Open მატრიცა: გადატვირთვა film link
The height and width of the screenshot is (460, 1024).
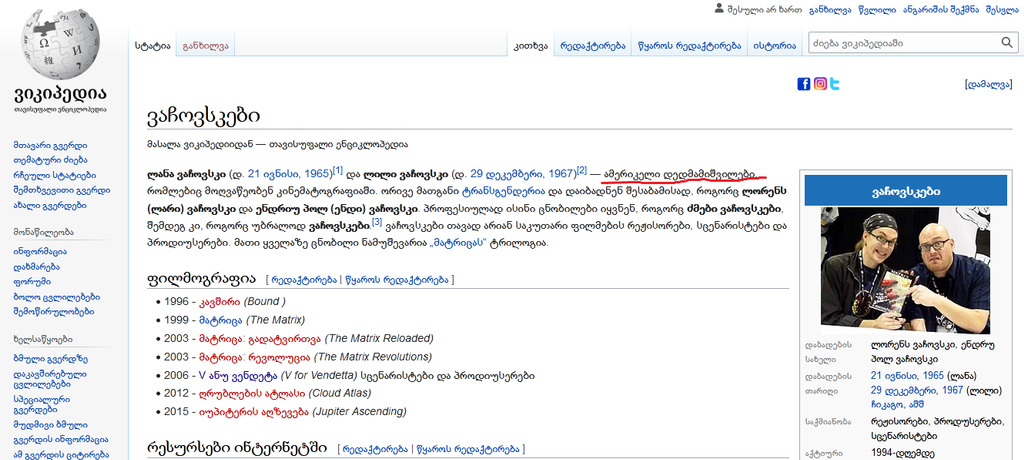pyautogui.click(x=260, y=338)
